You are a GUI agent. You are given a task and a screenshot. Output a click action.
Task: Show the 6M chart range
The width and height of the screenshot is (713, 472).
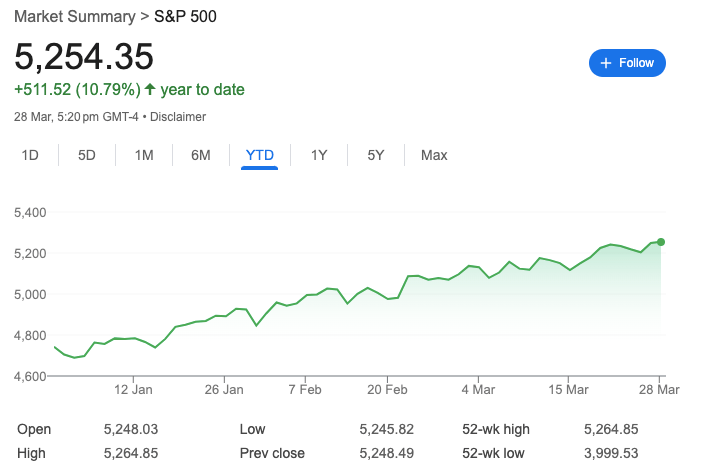[x=201, y=155]
